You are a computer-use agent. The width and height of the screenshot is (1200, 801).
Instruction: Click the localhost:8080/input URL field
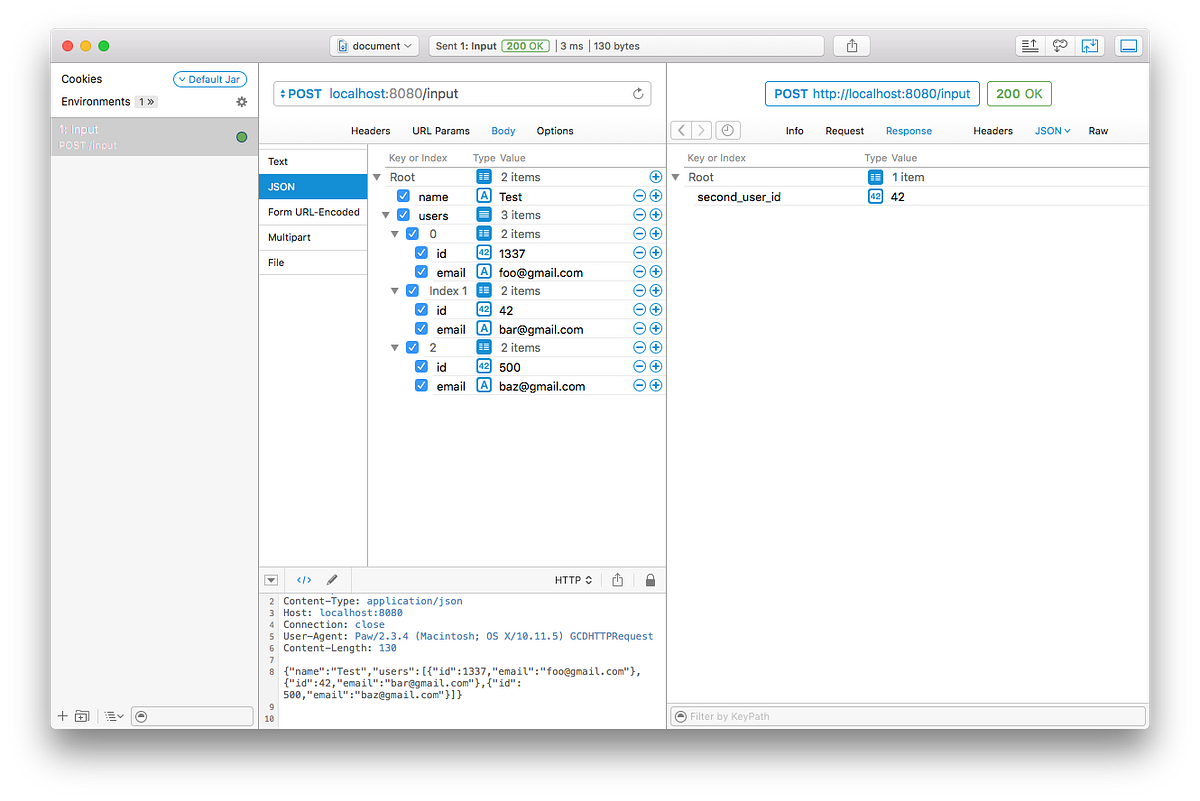(x=462, y=94)
